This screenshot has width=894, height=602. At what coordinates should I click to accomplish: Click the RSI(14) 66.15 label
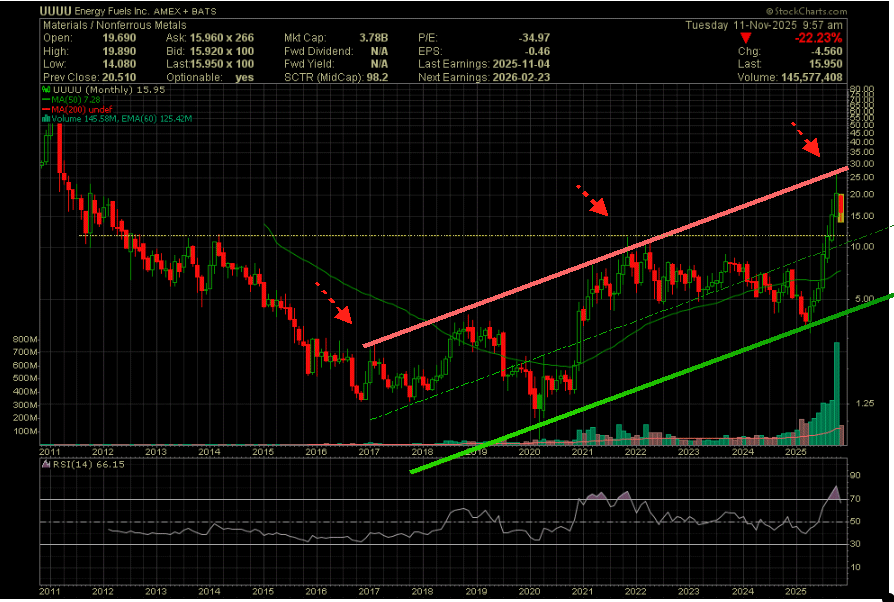88,465
